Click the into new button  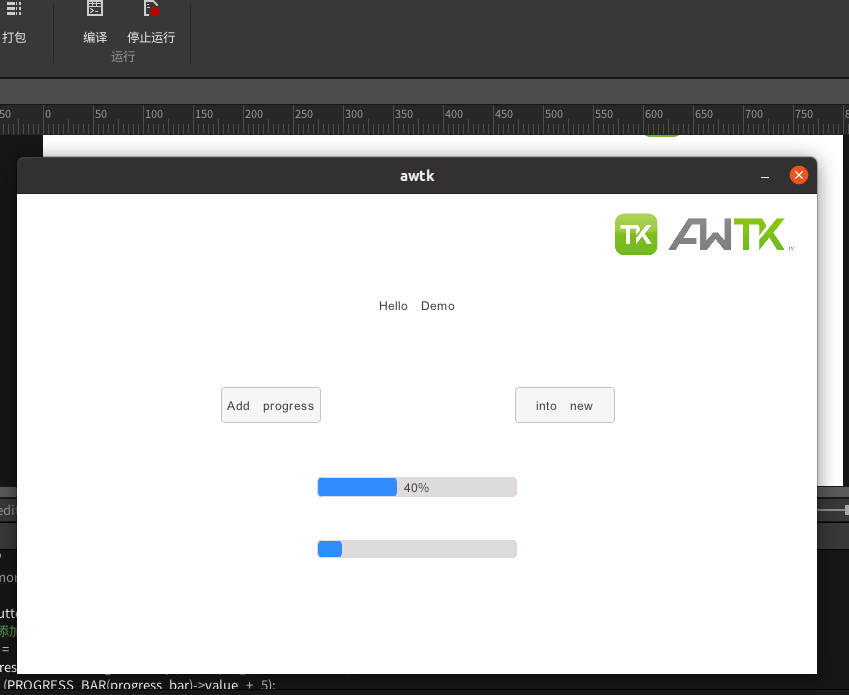(565, 405)
